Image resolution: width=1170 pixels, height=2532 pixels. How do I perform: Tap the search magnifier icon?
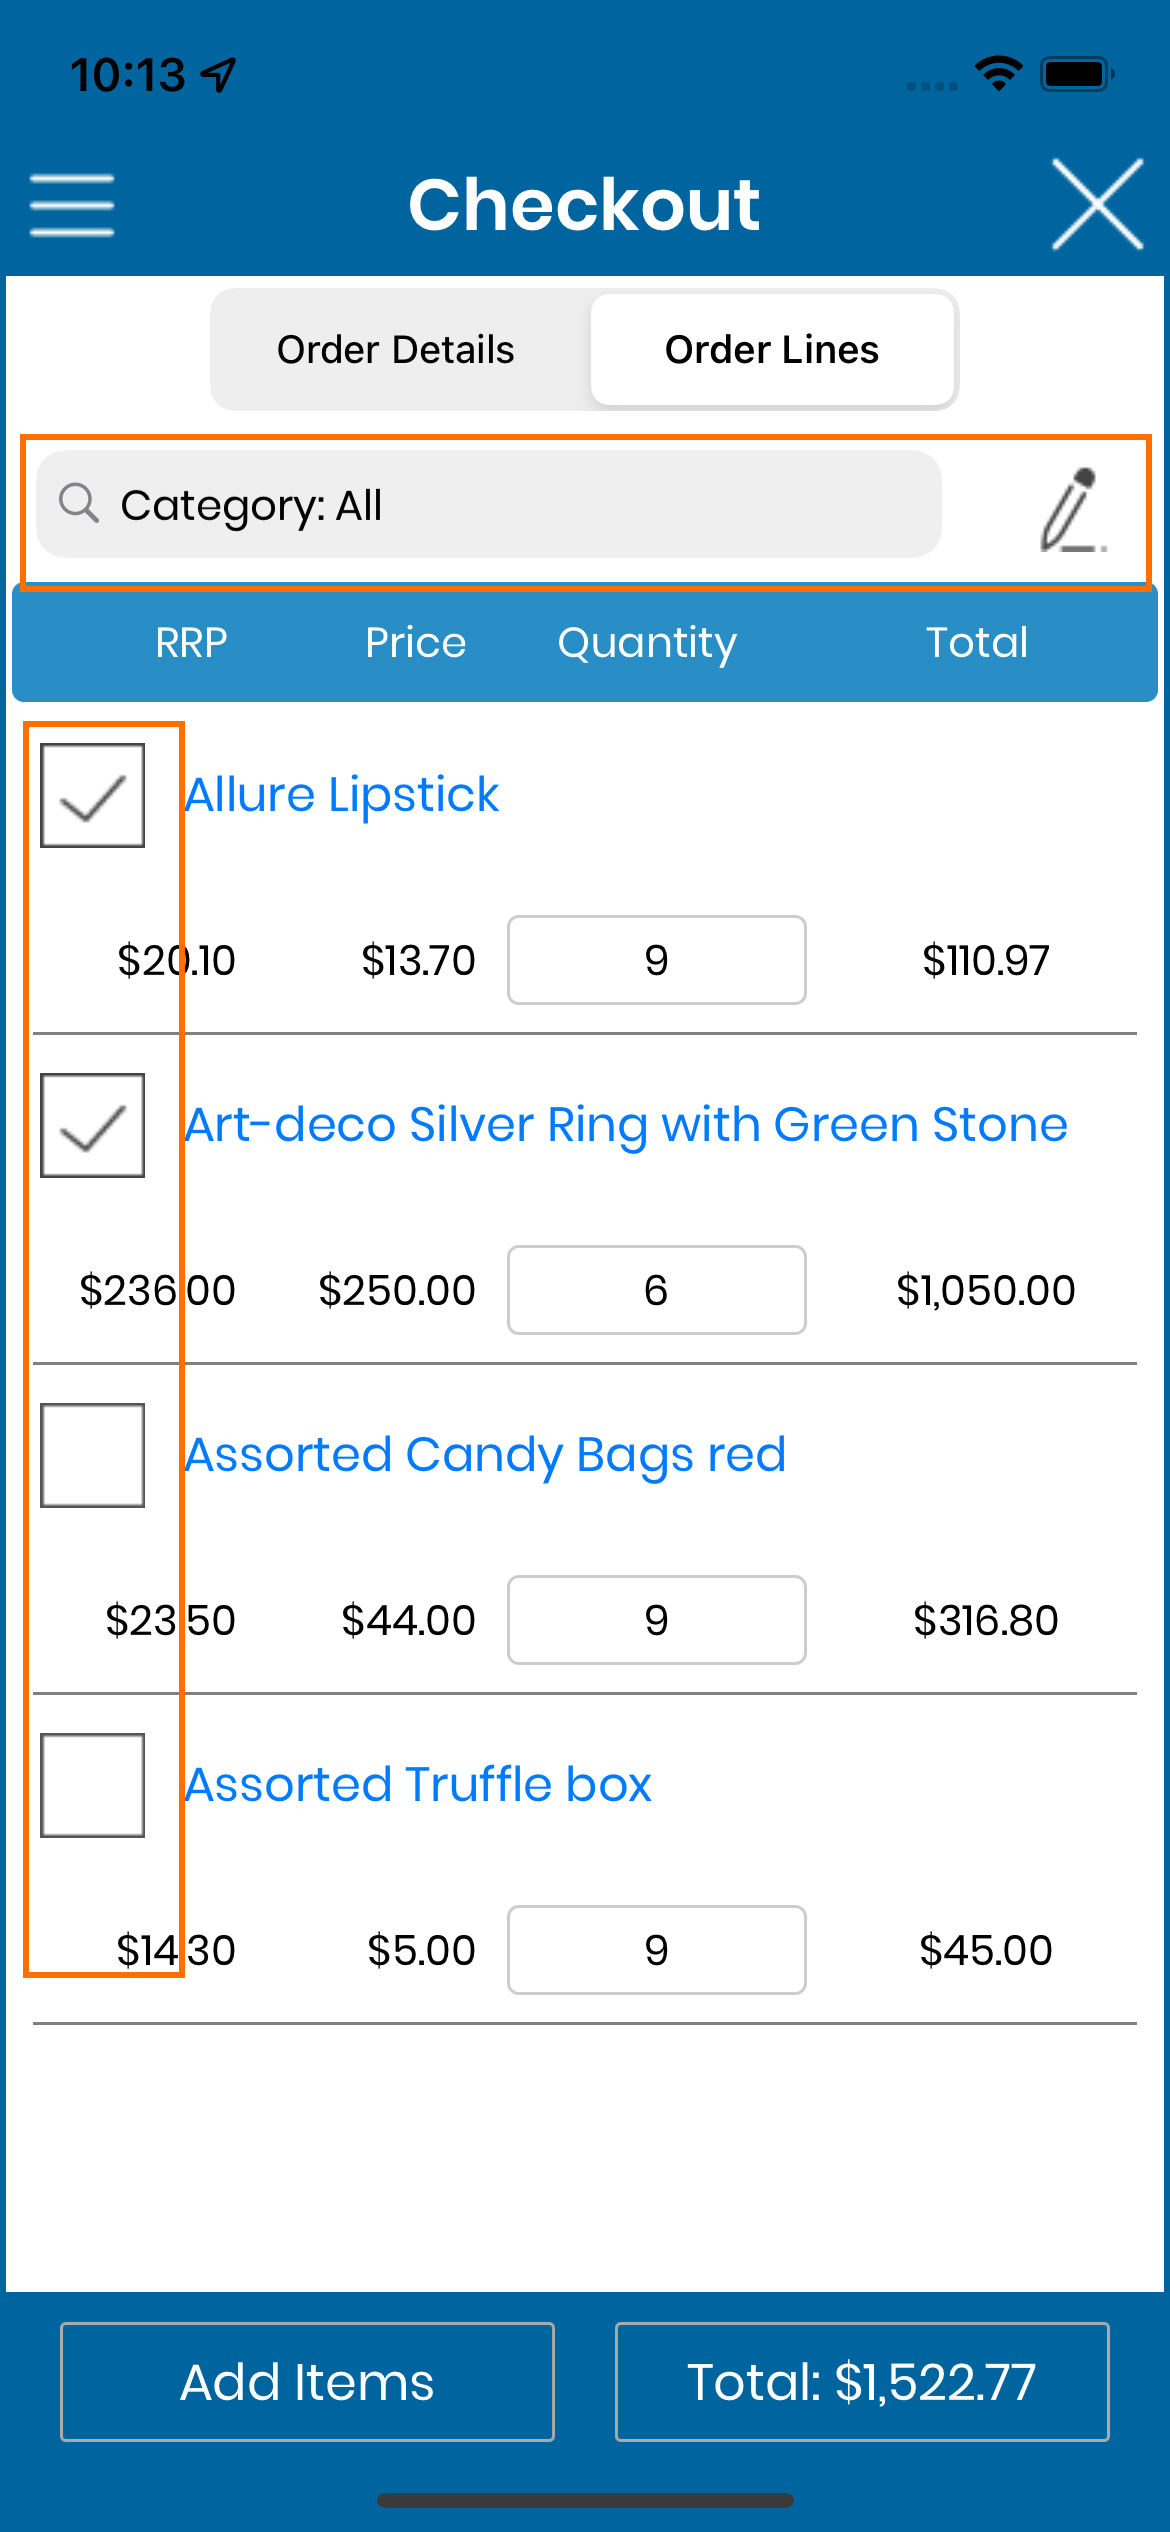[79, 503]
